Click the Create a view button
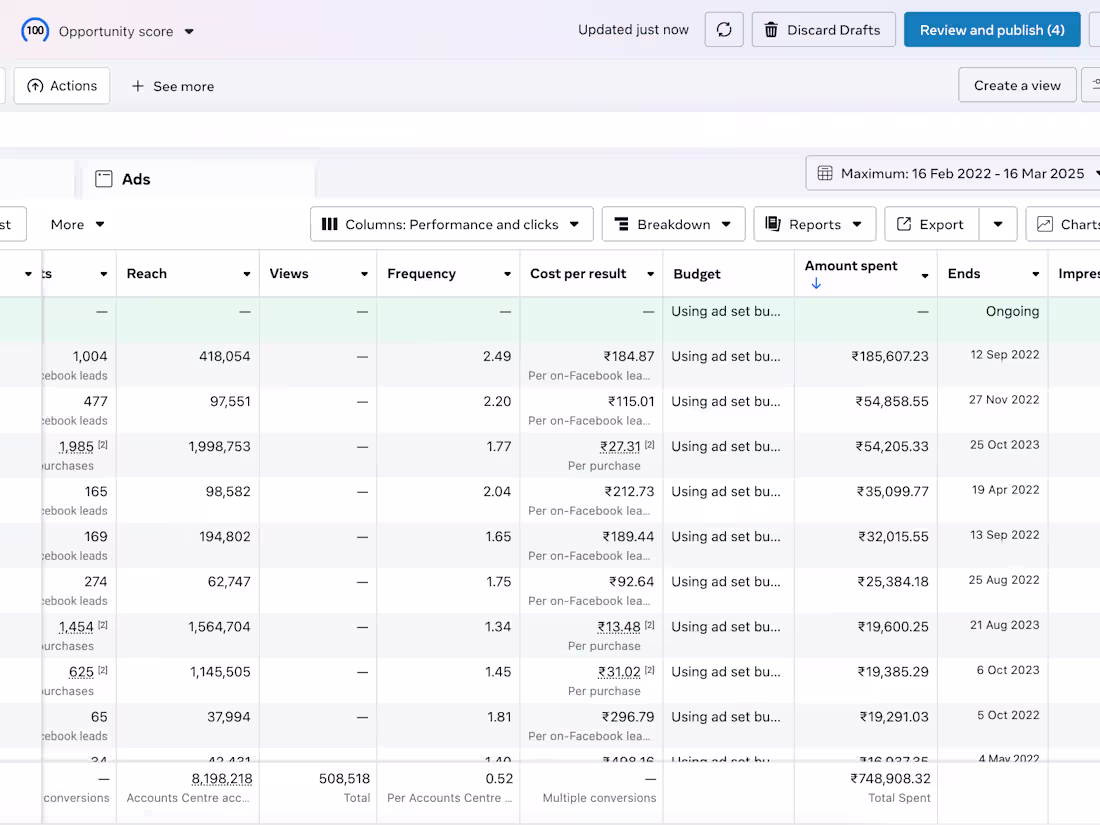 coord(1017,85)
